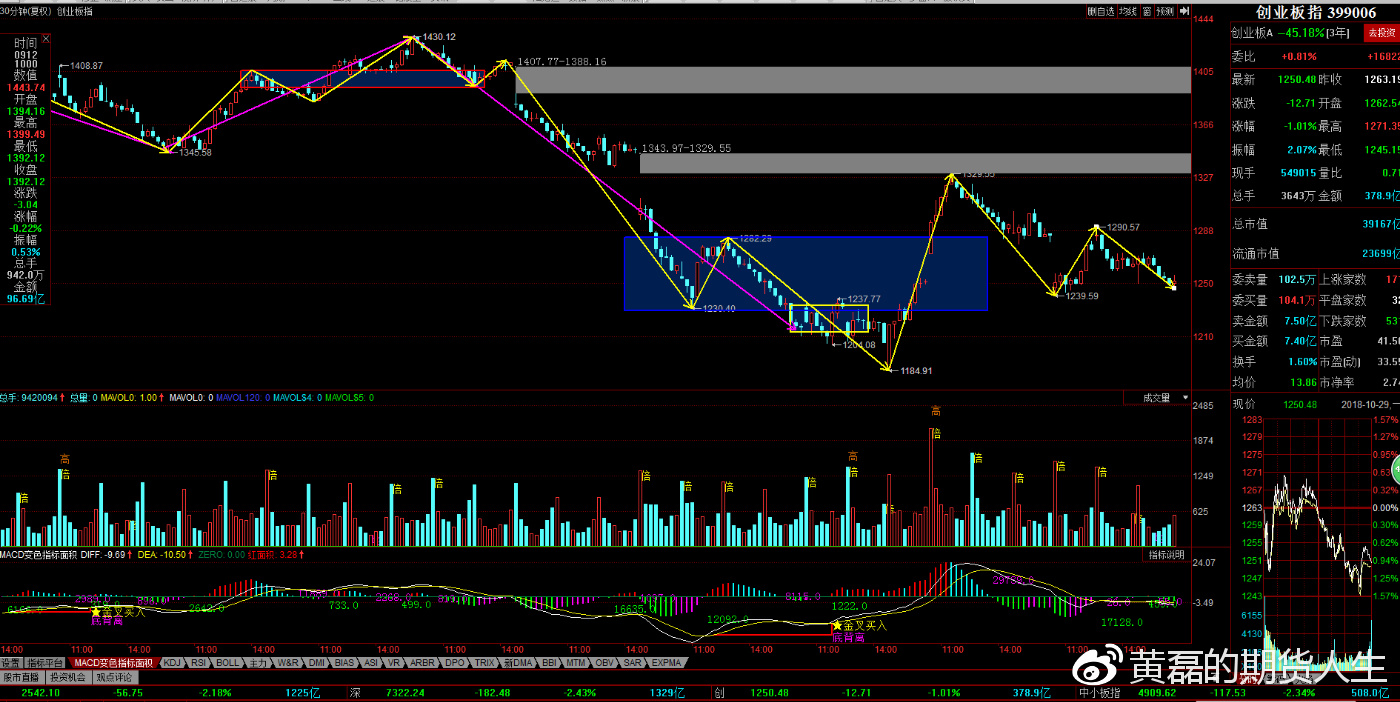Open 指标说明 indicator description
Screen dimensions: 1400x702
pyautogui.click(x=1166, y=554)
